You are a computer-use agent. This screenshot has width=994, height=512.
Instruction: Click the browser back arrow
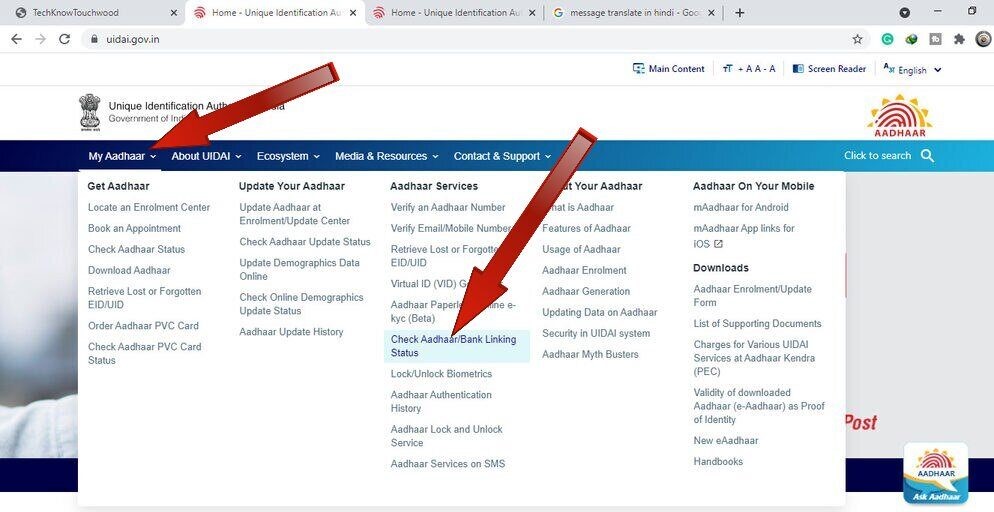(16, 39)
